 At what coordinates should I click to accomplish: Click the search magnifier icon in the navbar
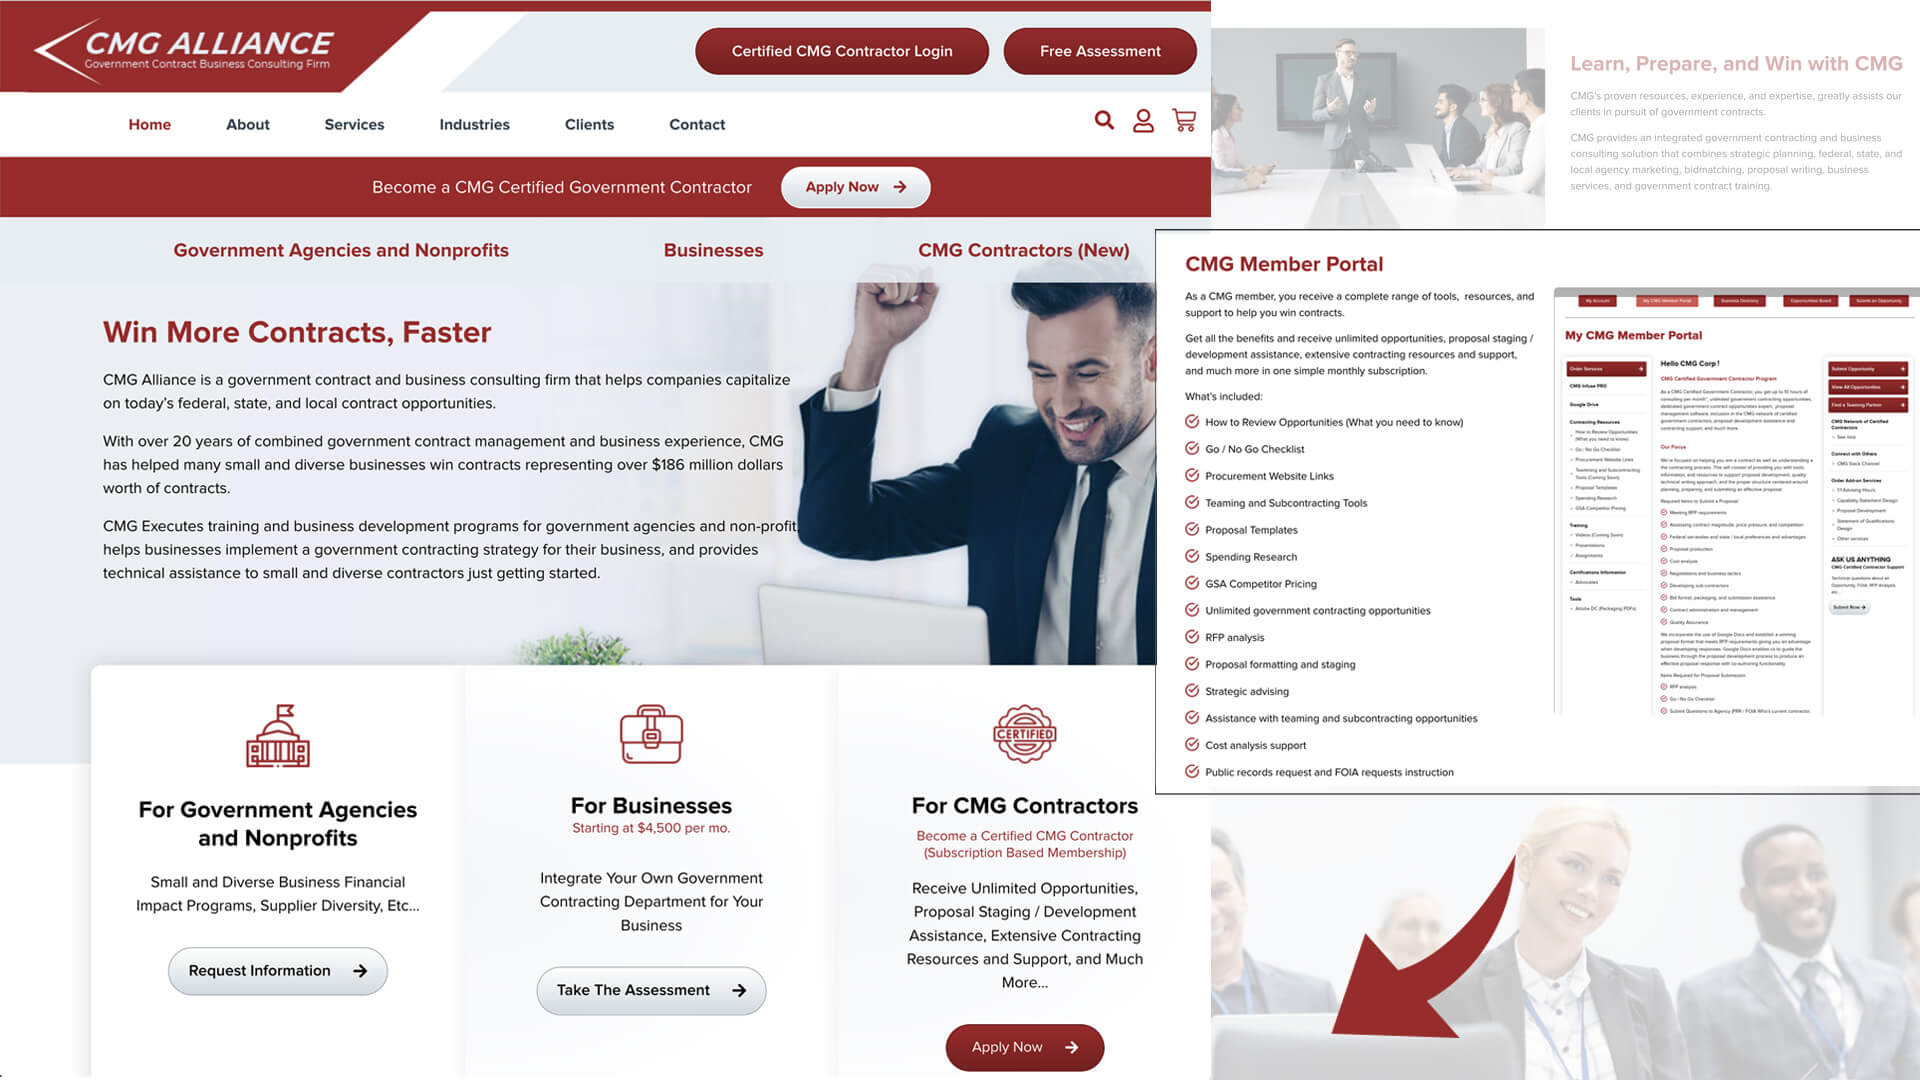[1105, 121]
